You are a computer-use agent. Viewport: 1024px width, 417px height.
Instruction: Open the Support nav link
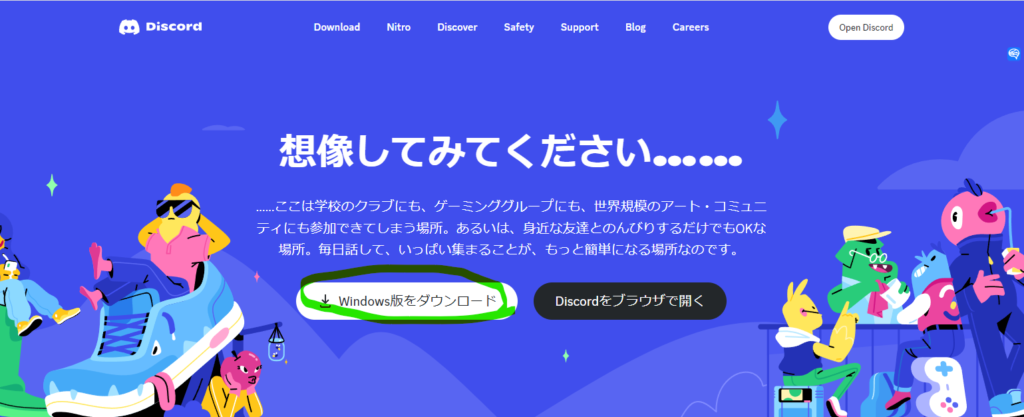pyautogui.click(x=579, y=27)
